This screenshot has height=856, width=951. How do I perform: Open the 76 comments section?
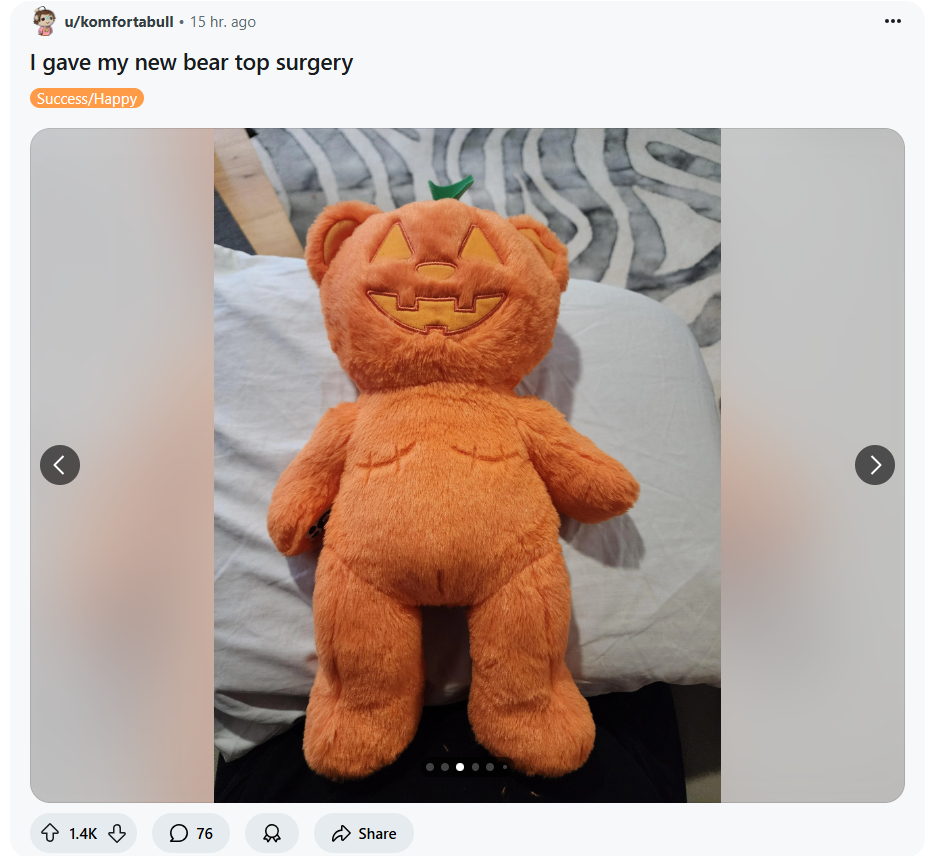(191, 833)
